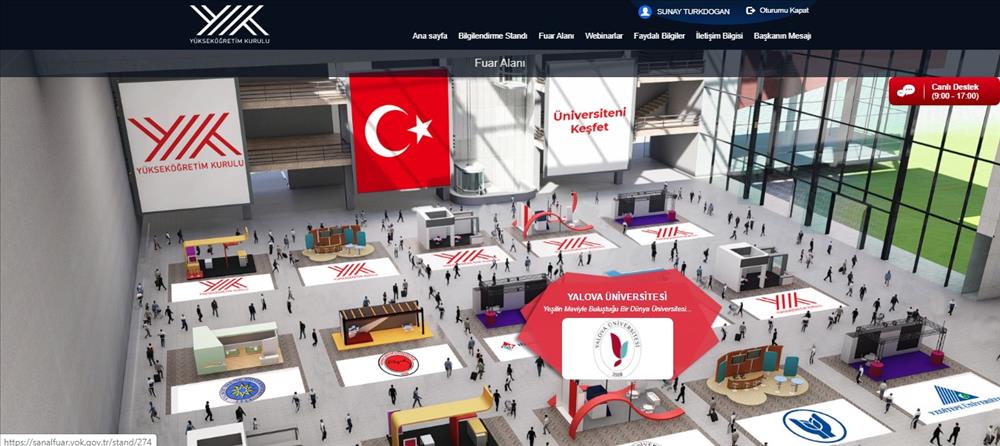Click the YALOVA ÜNİVERSİTESİ popup title
1000x446 pixels.
(617, 297)
